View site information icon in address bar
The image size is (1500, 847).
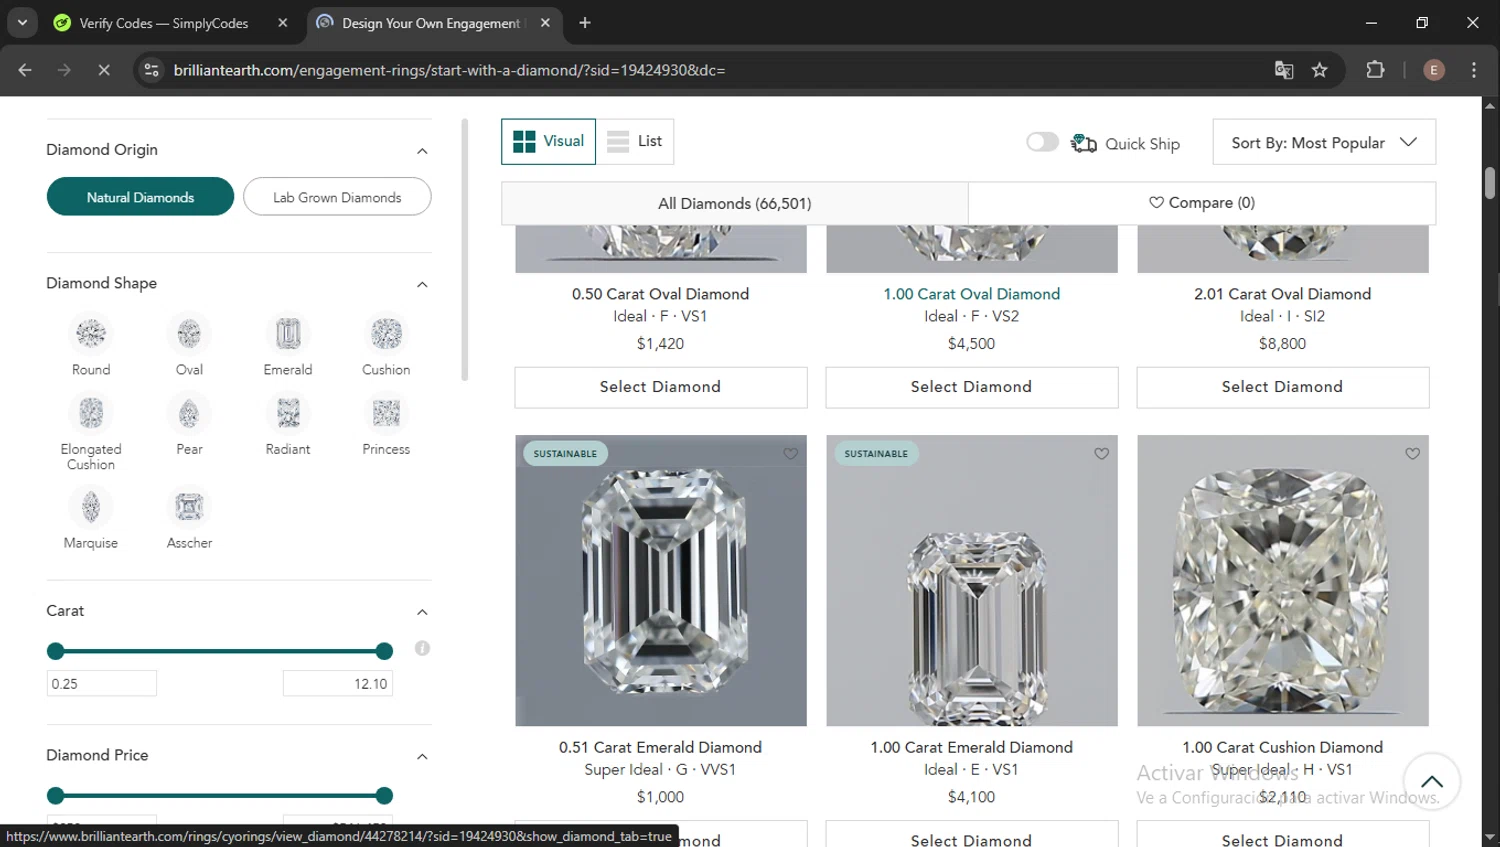tap(152, 70)
